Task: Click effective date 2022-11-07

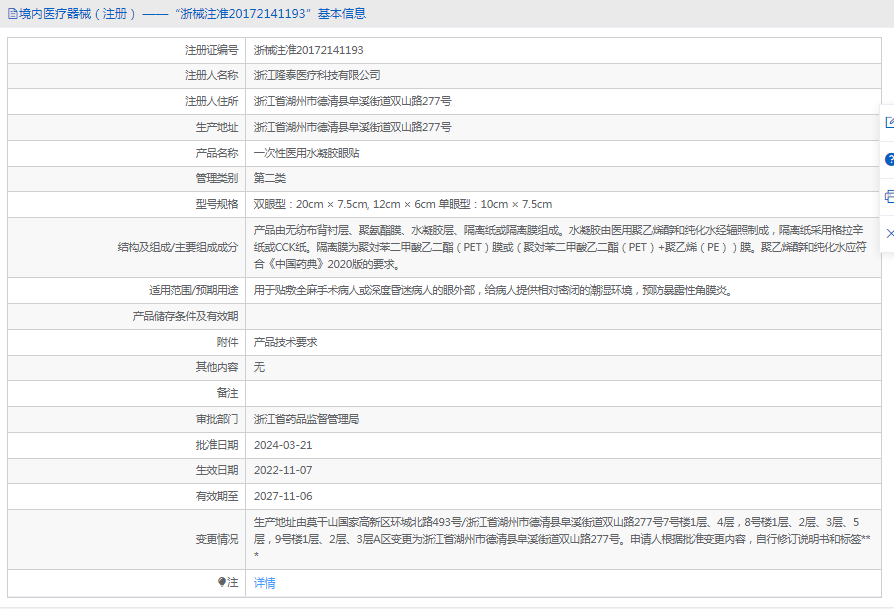Action: (x=283, y=470)
